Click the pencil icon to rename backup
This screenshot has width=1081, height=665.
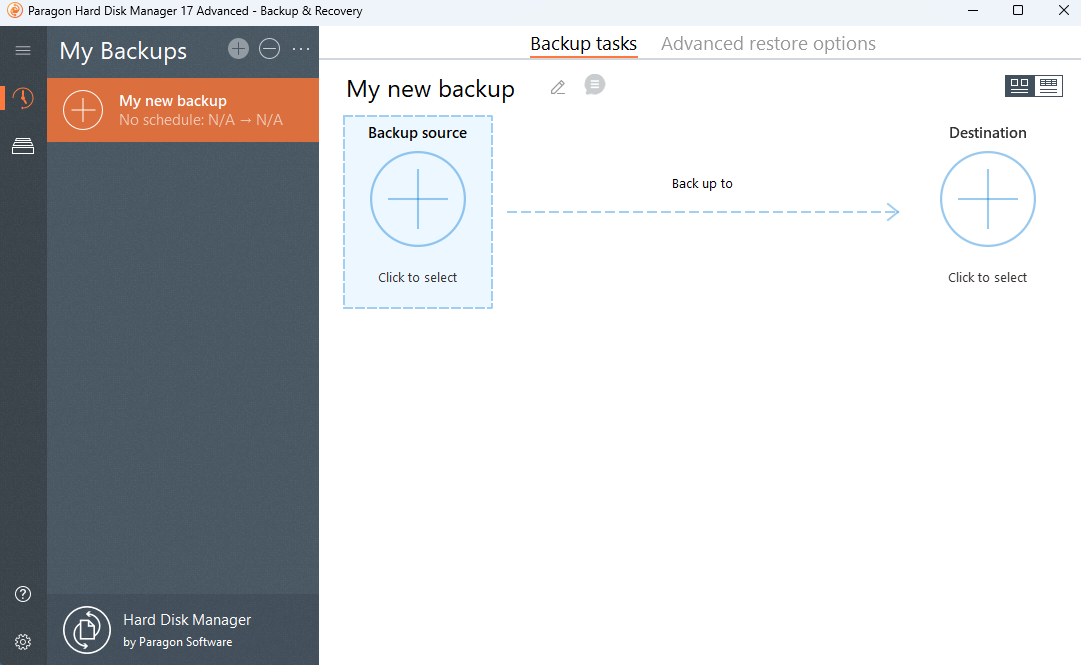(558, 88)
